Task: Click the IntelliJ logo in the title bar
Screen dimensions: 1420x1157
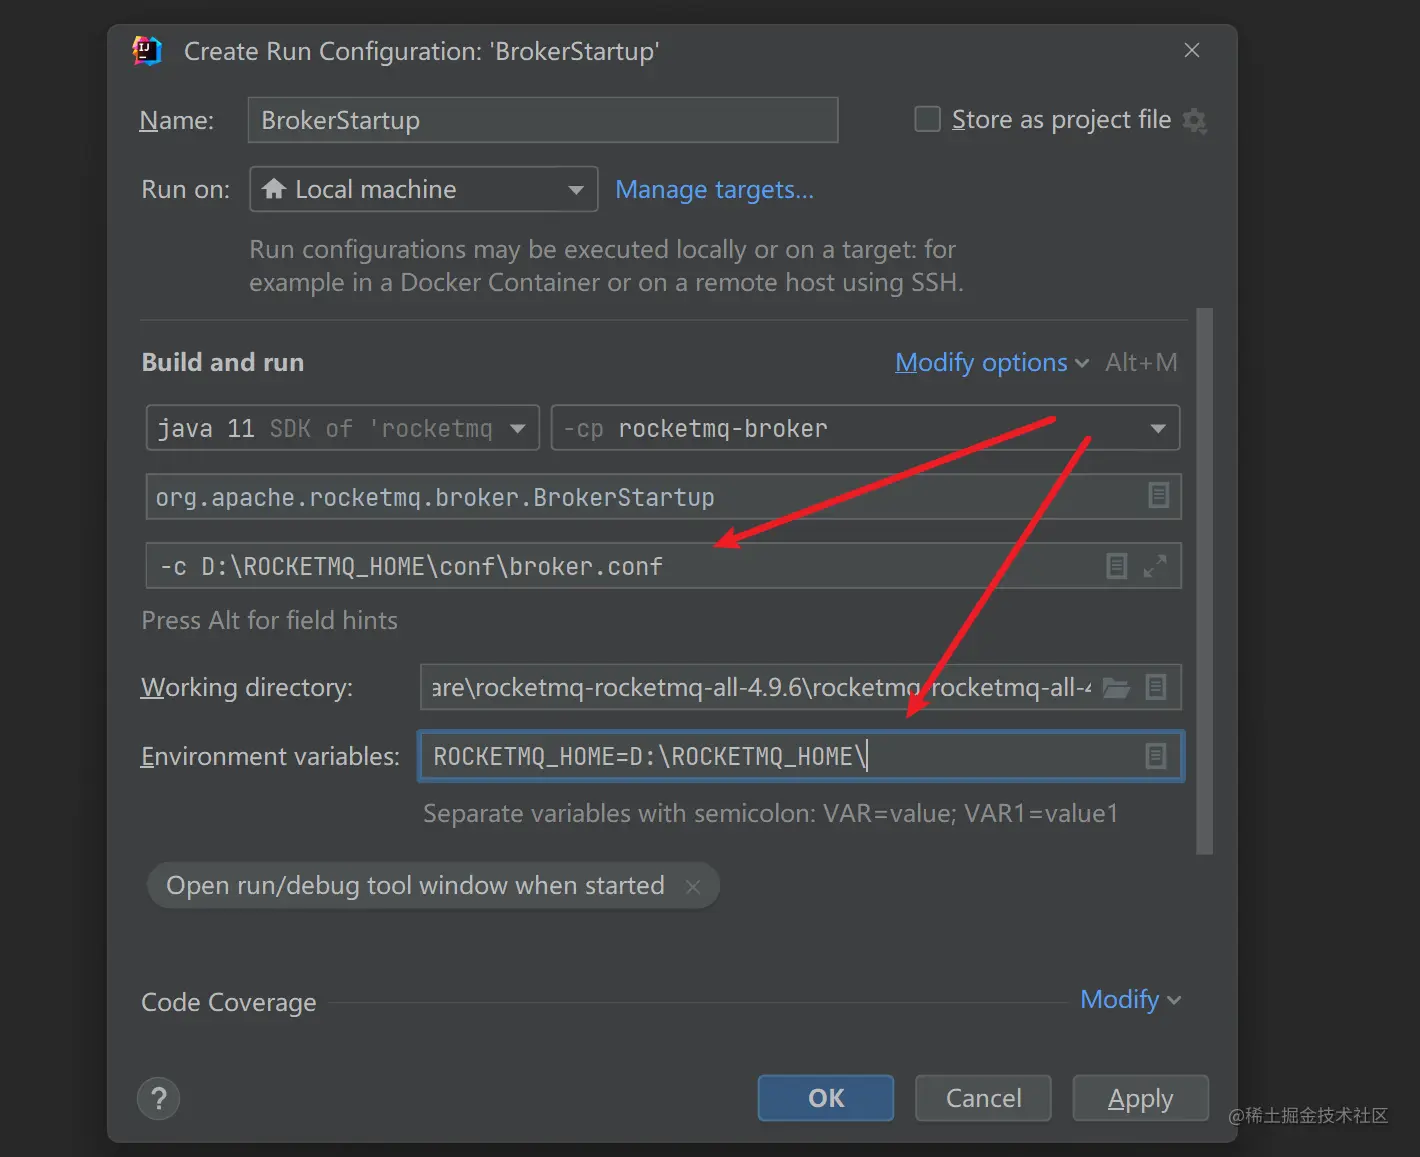Action: tap(147, 51)
